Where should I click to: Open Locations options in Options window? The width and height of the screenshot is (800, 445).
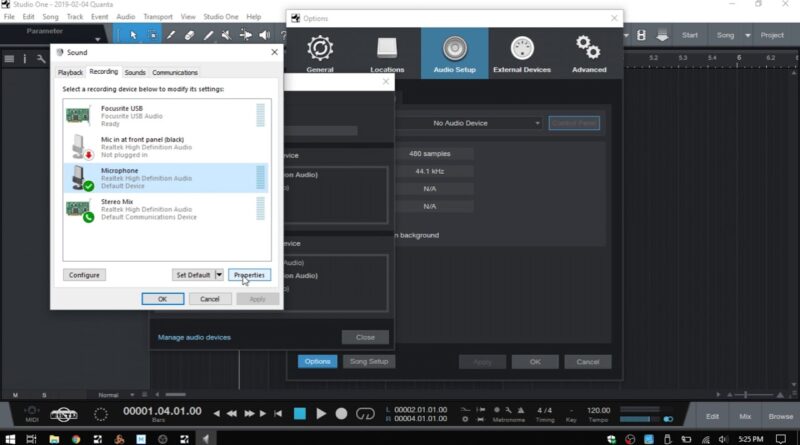point(387,54)
